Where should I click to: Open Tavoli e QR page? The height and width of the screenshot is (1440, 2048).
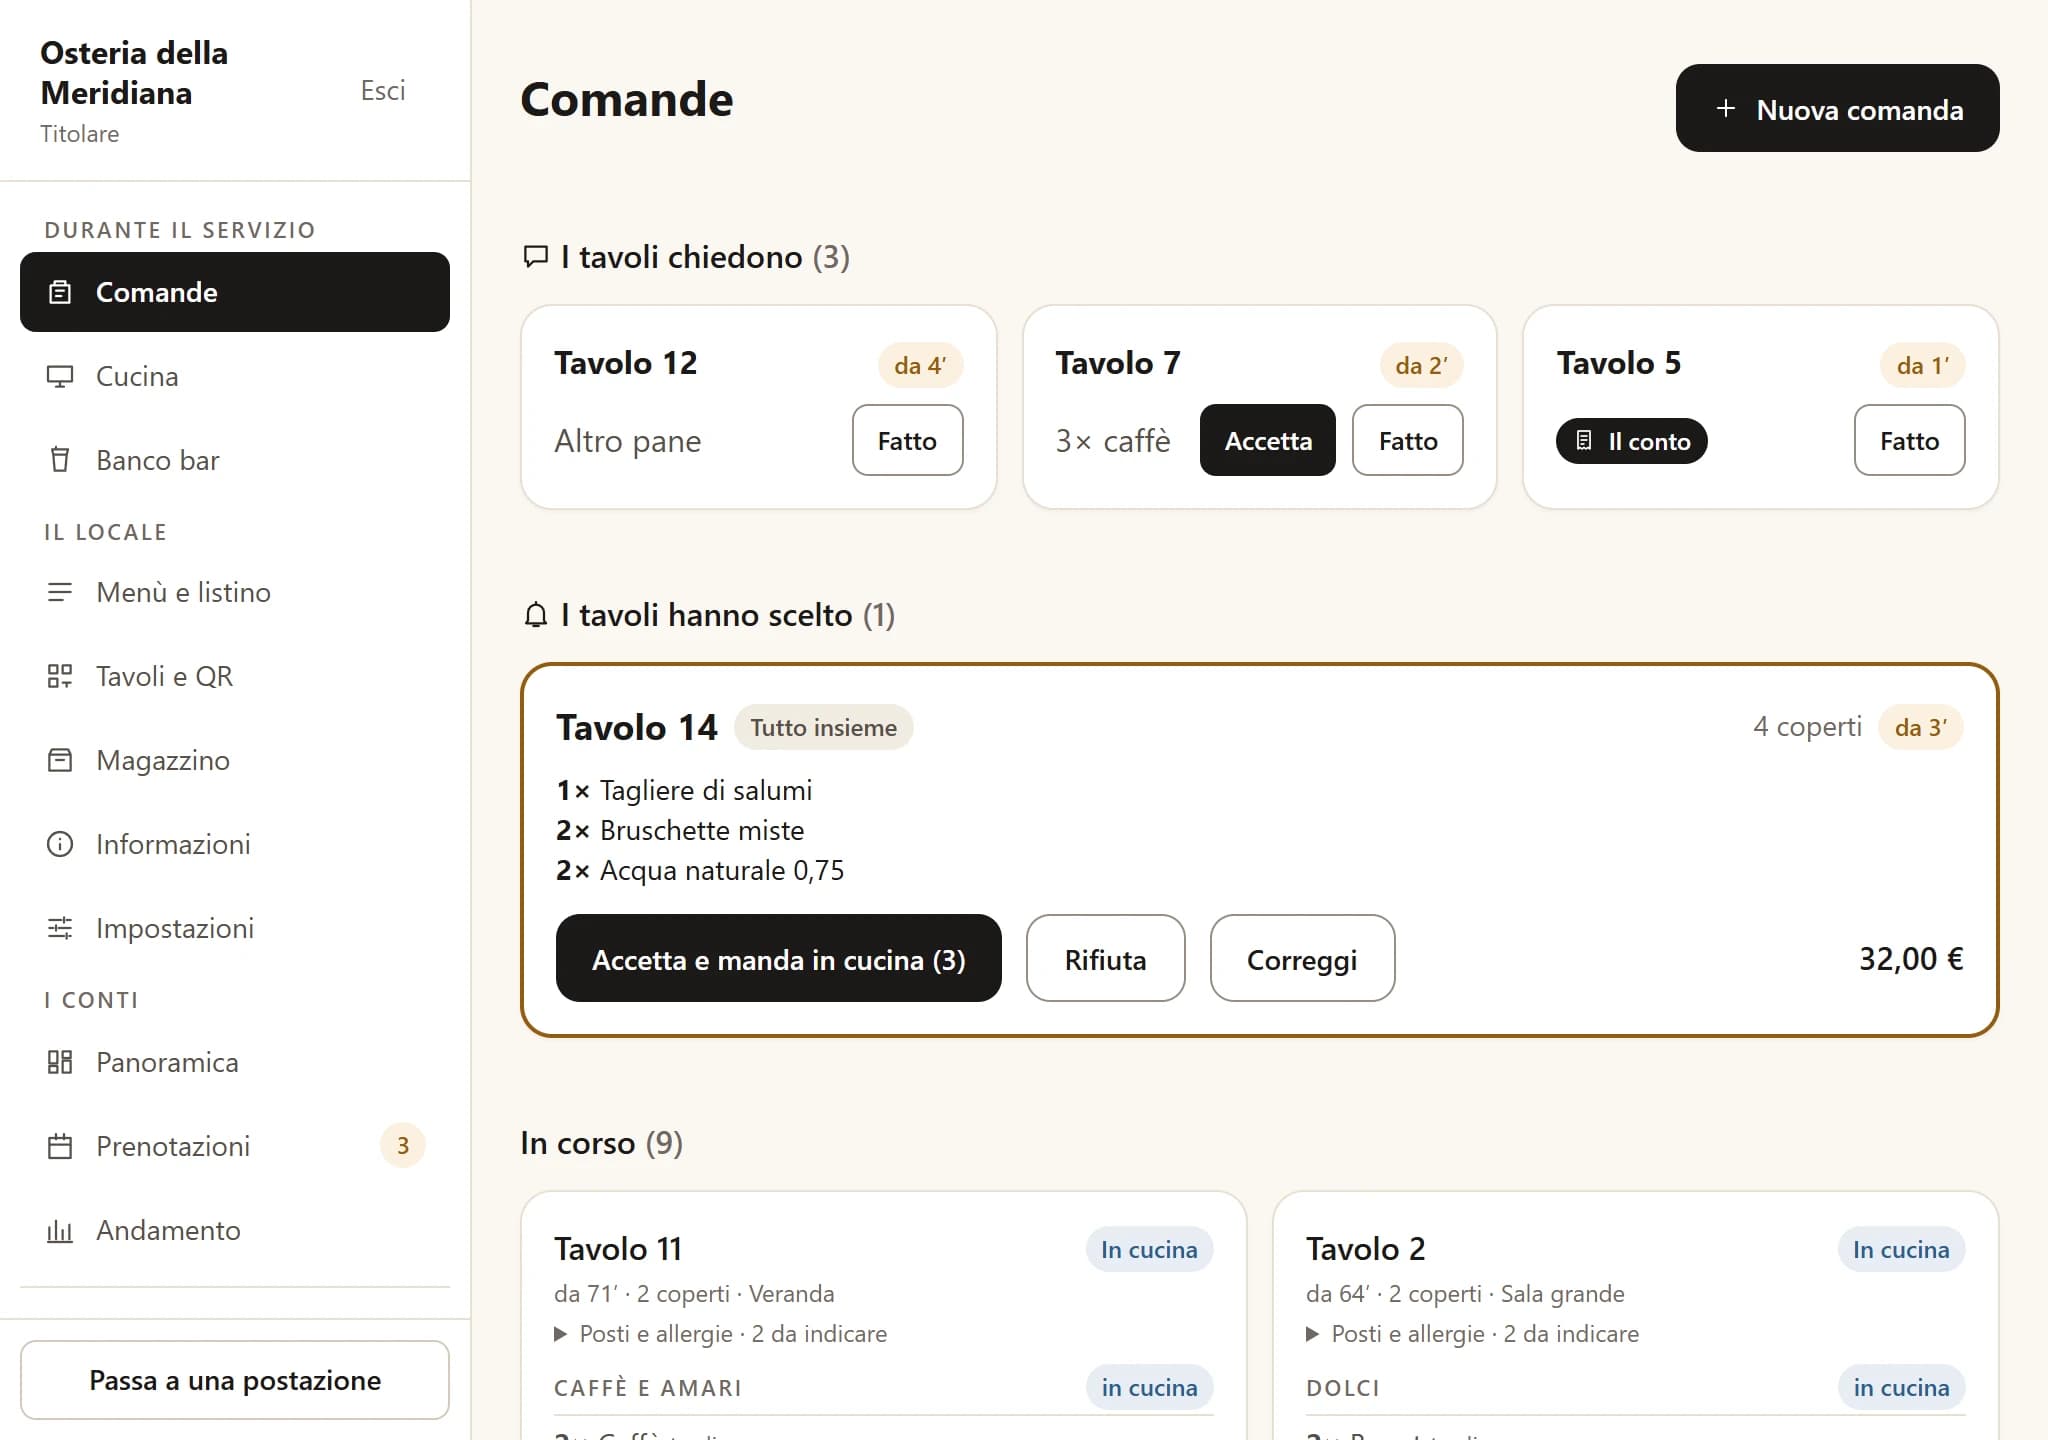pos(235,676)
